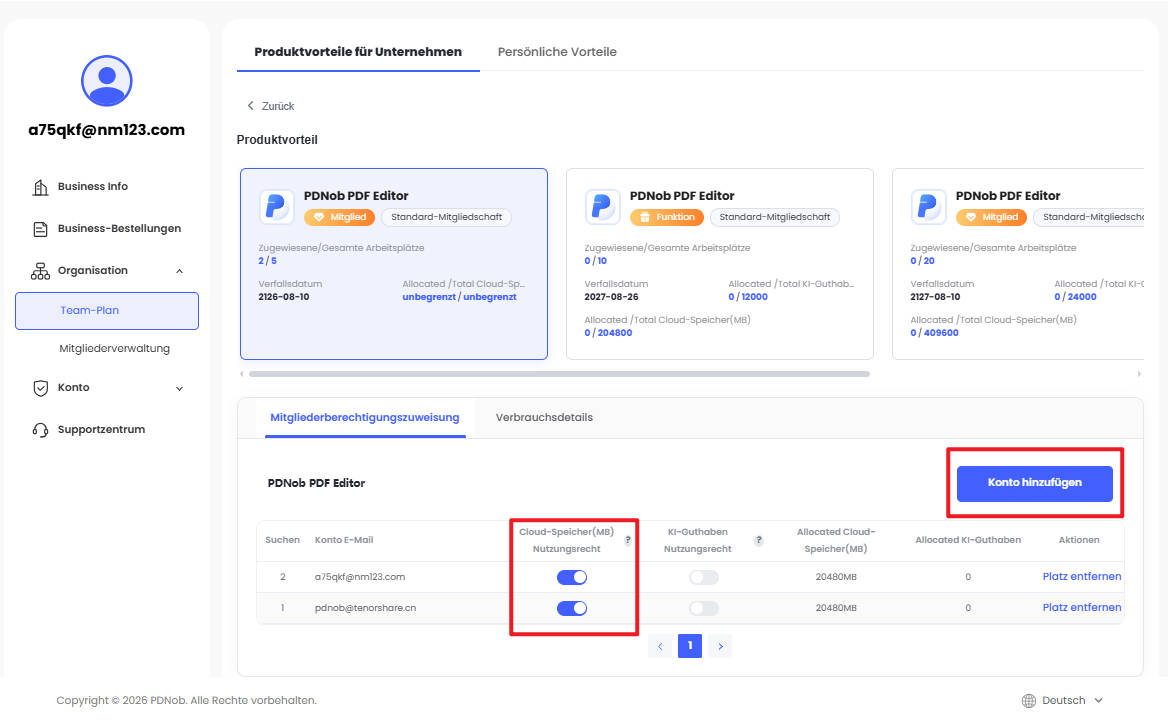Remove seat for pdnob@tenorshare.cn
Screen dimensions: 1168x722
tap(1082, 608)
